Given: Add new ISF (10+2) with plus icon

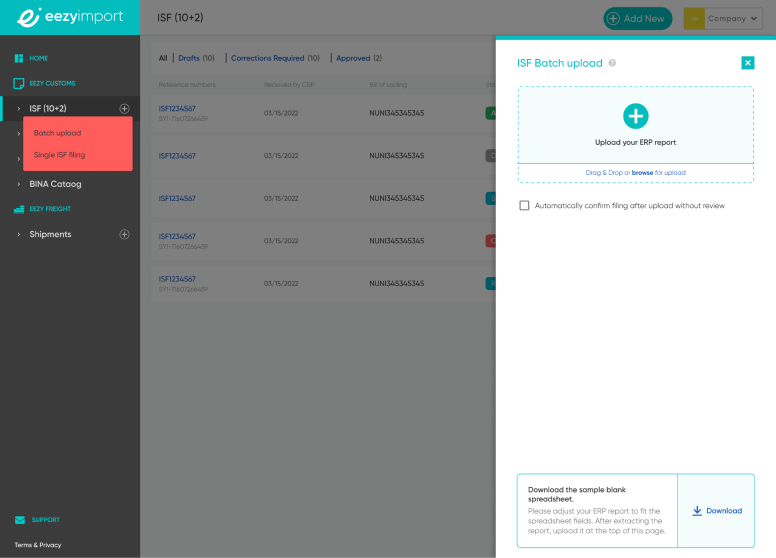Looking at the screenshot, I should point(124,108).
